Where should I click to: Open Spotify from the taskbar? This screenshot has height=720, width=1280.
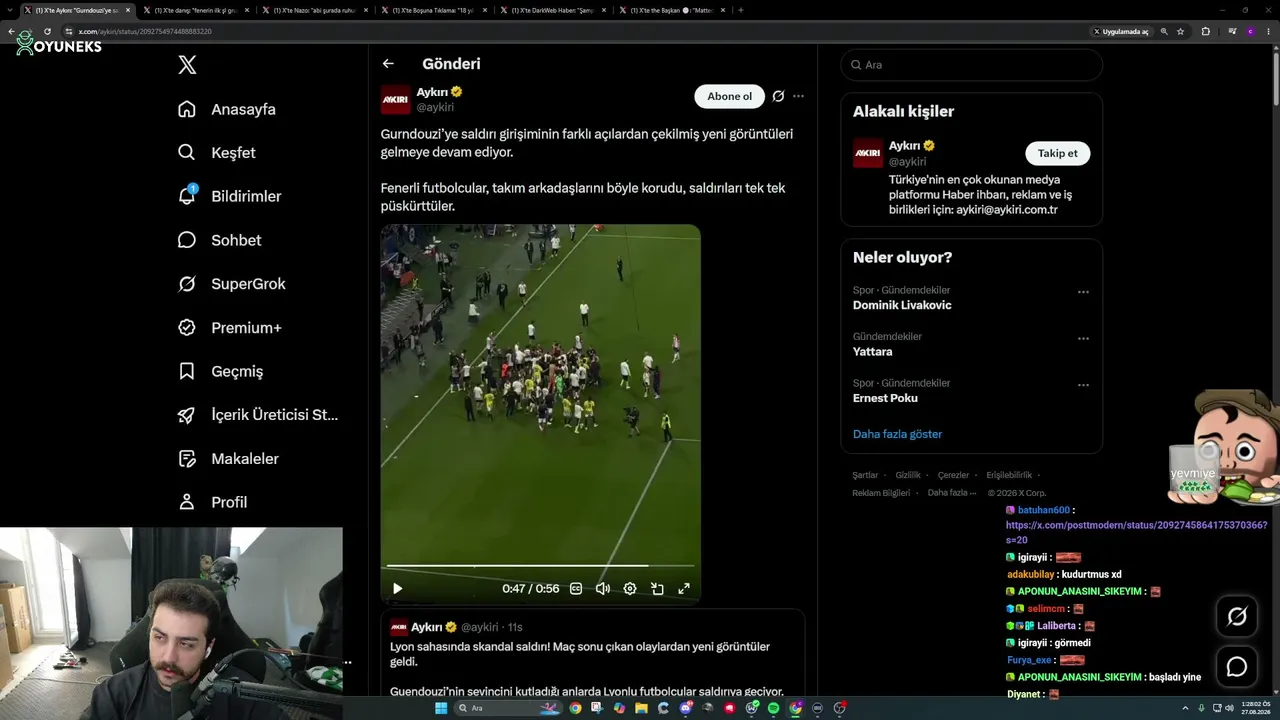773,708
